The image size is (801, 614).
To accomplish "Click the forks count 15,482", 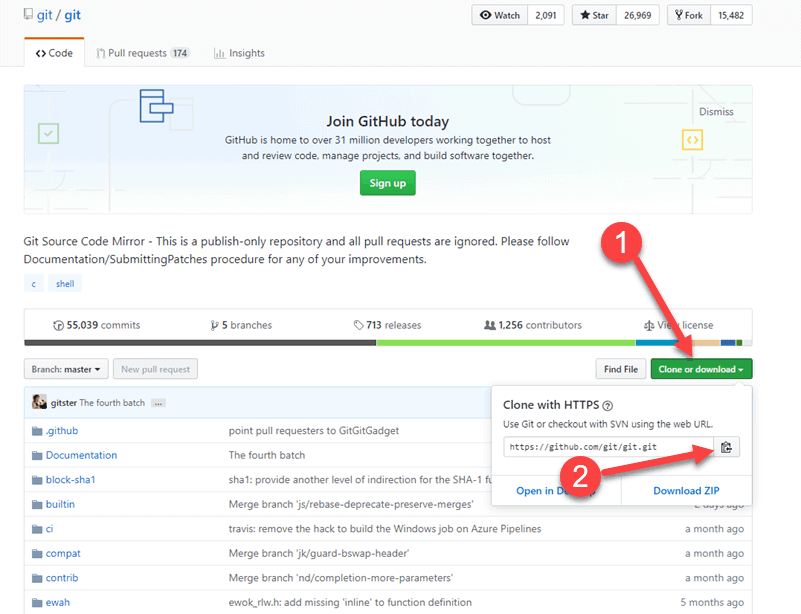I will (731, 15).
